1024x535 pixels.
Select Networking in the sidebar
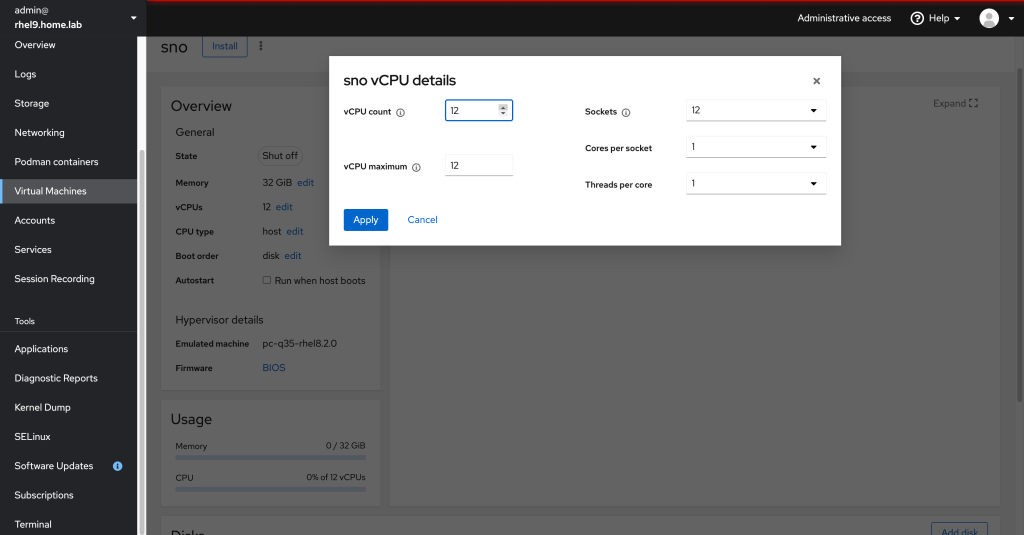coord(39,133)
